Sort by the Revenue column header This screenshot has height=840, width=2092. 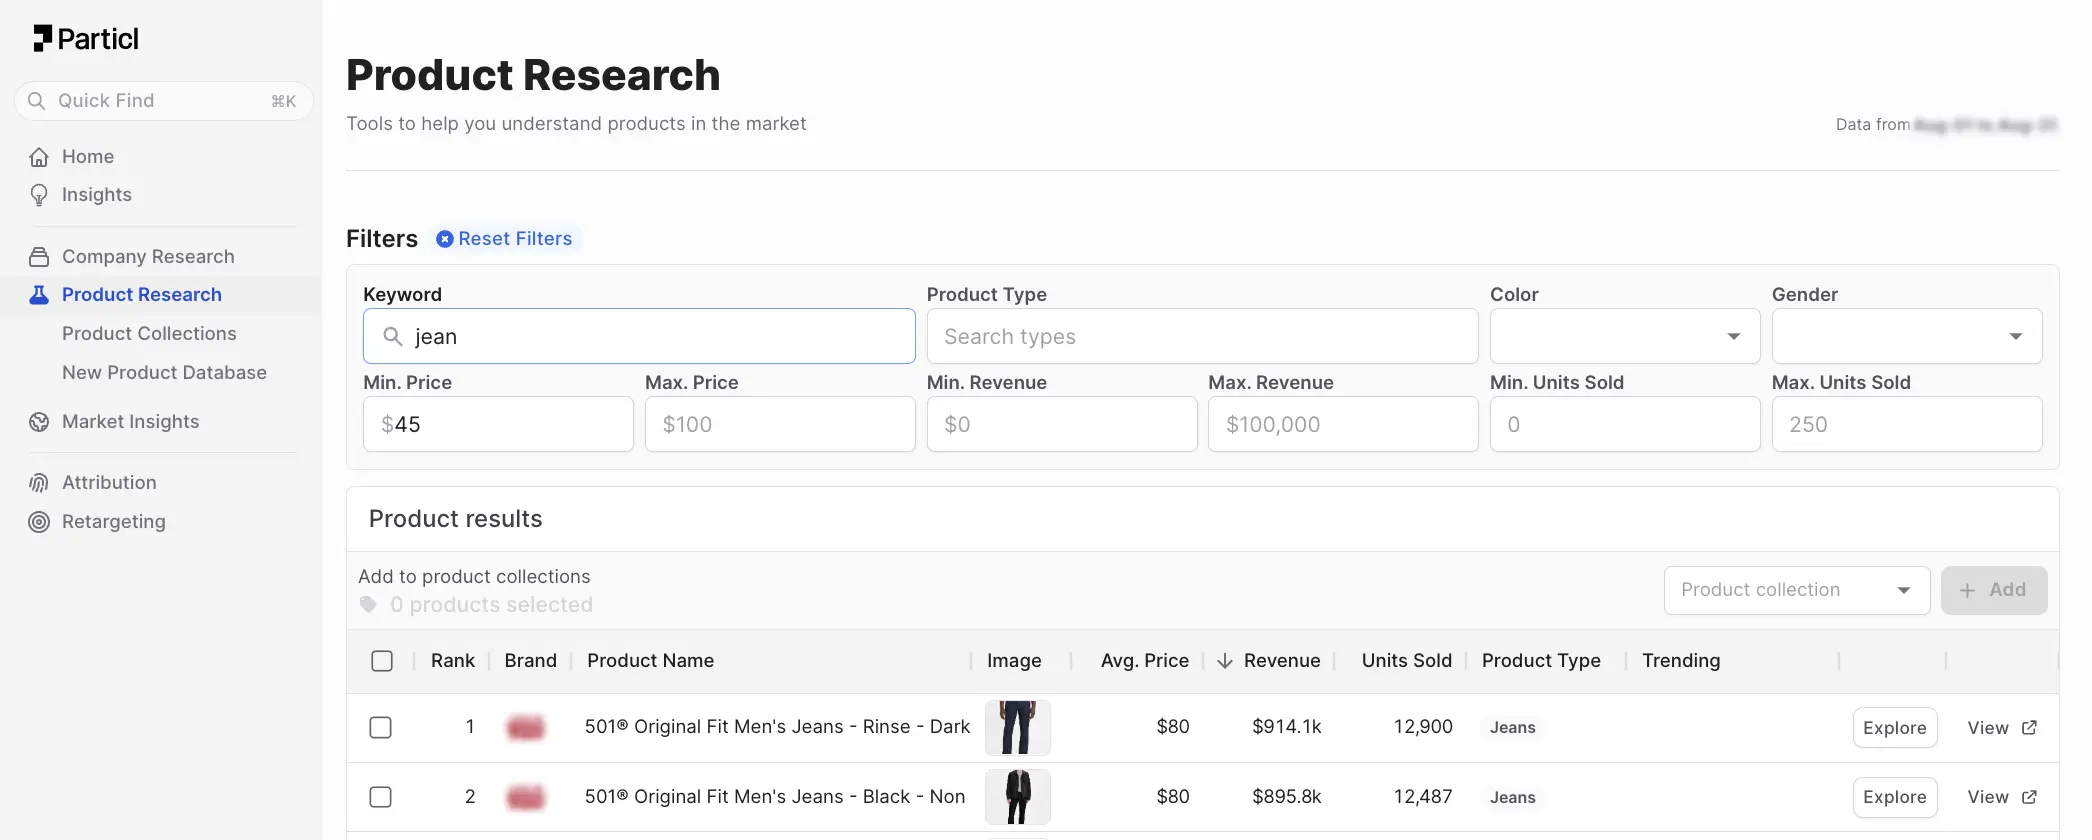click(x=1281, y=661)
